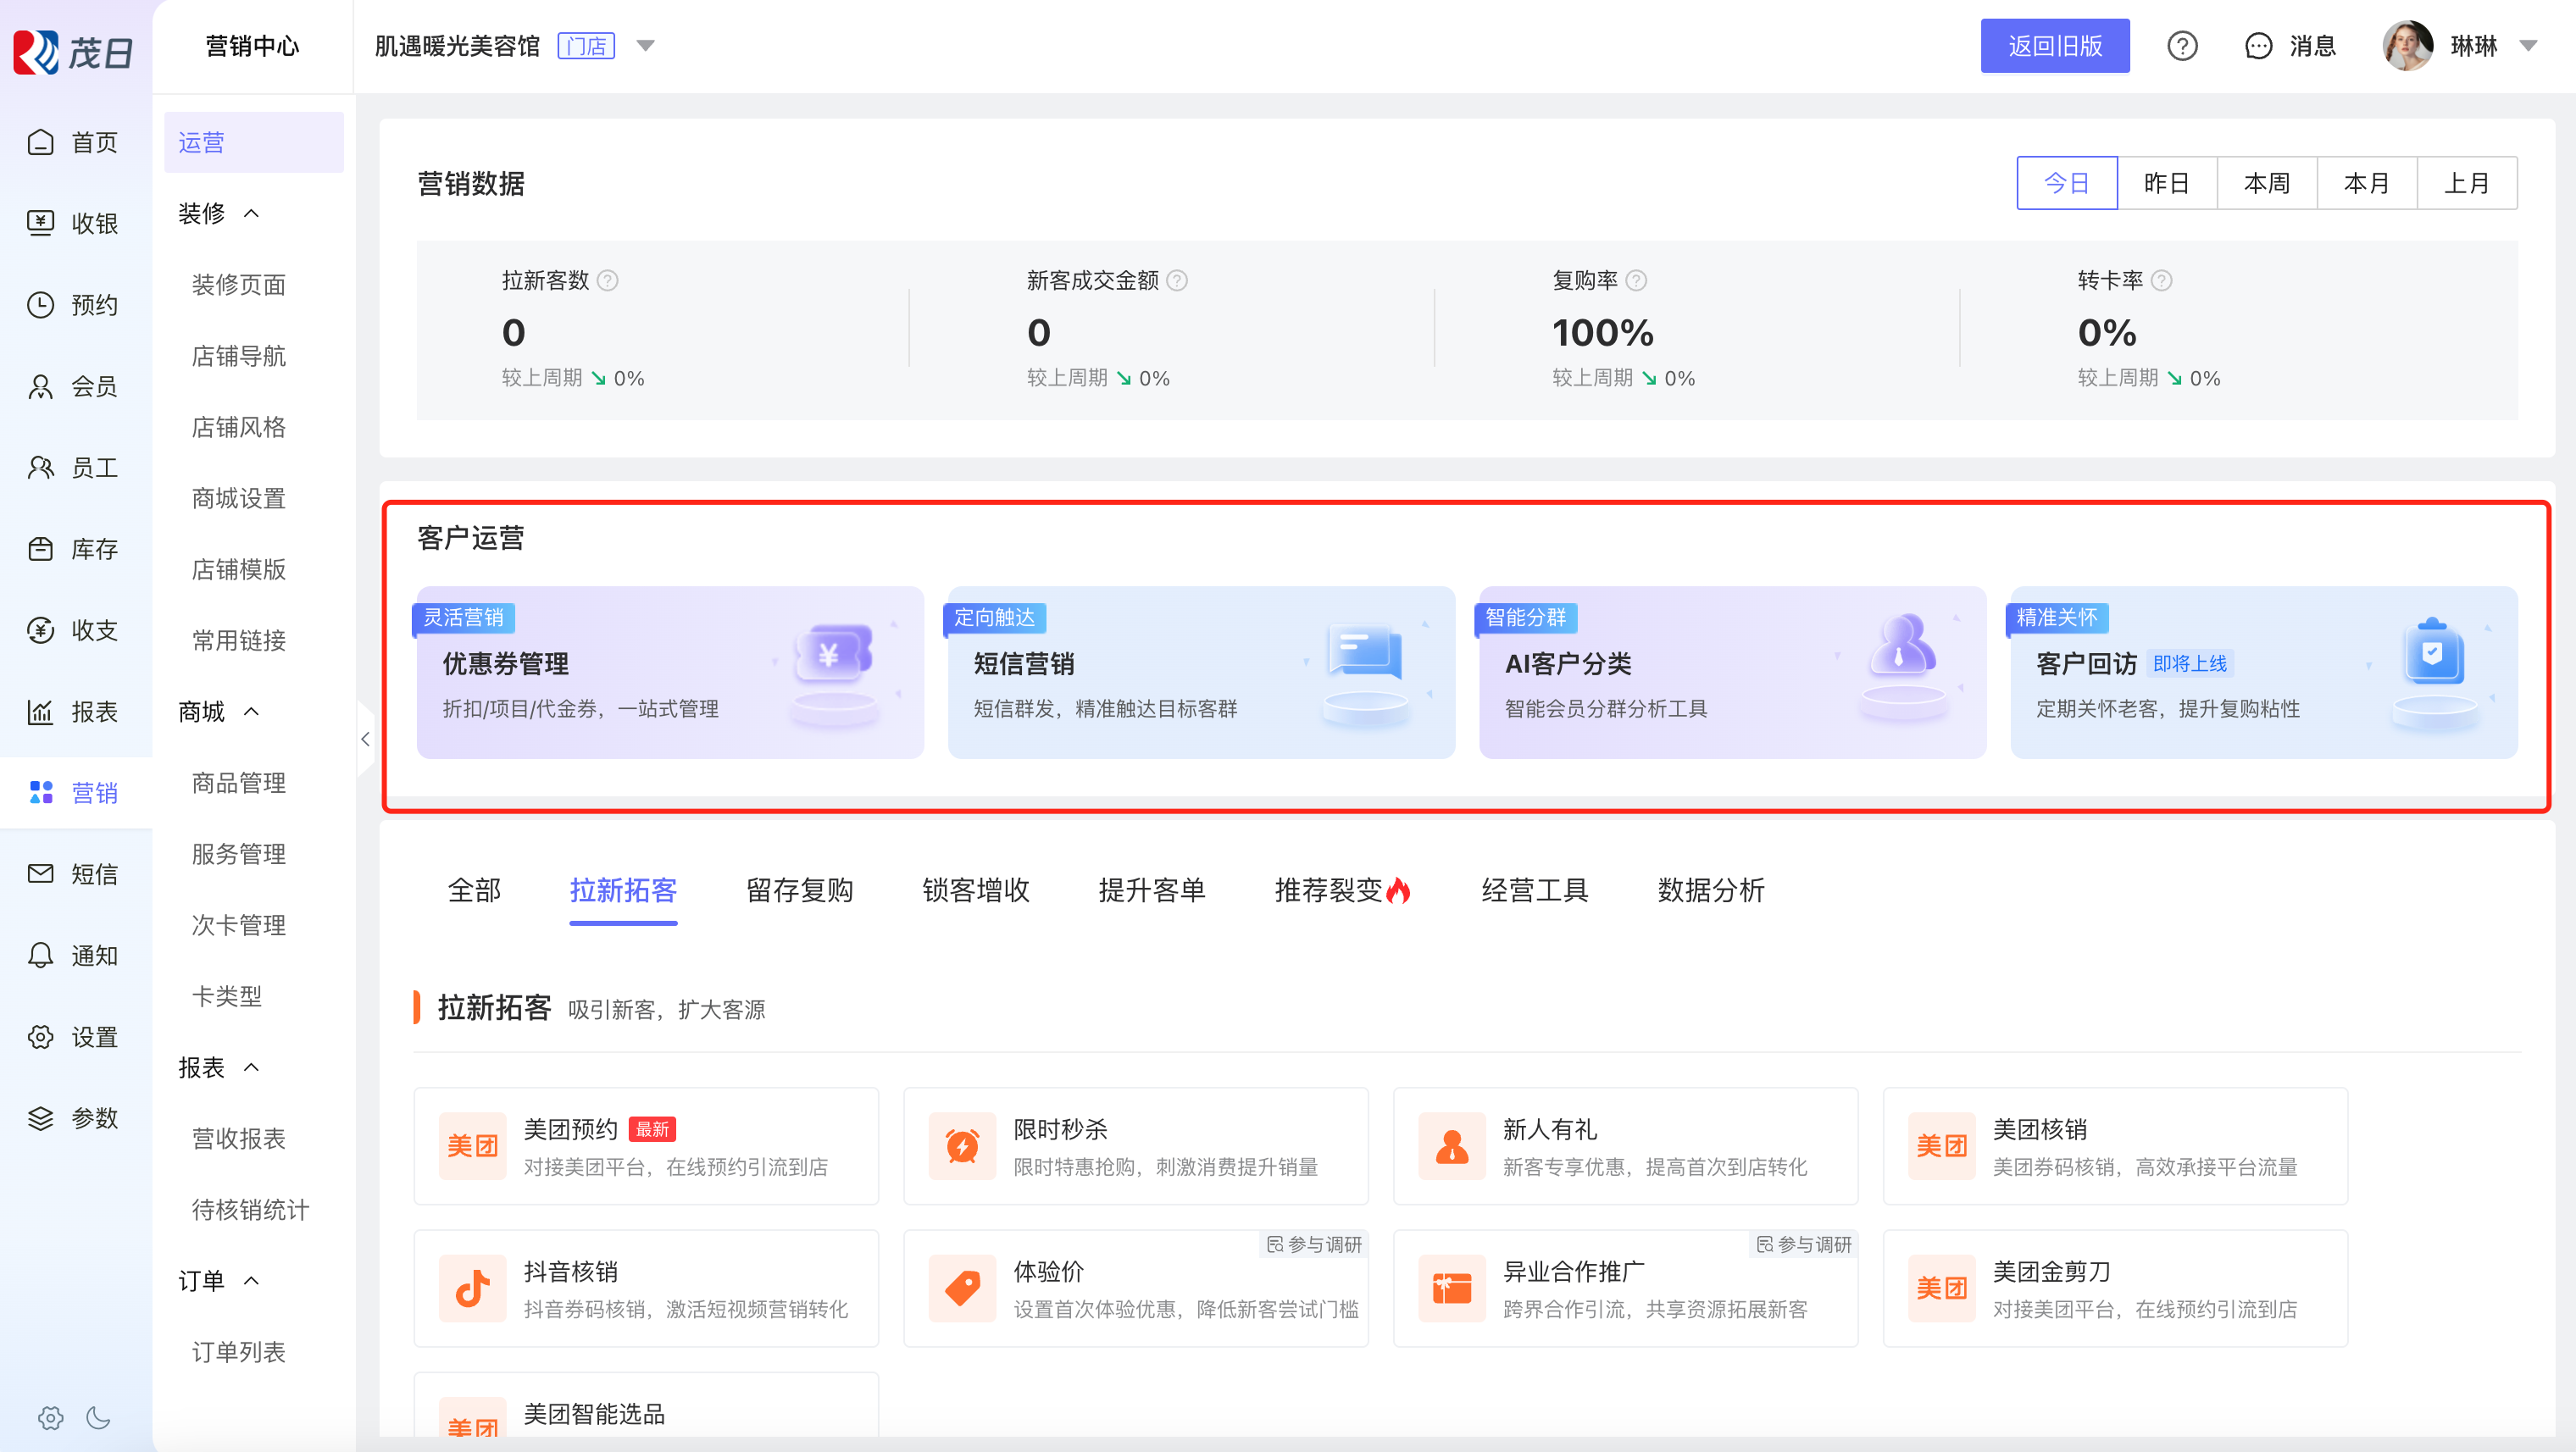Switch to 数据分析 tab
Screen dimensions: 2576x1452
(x=1710, y=889)
